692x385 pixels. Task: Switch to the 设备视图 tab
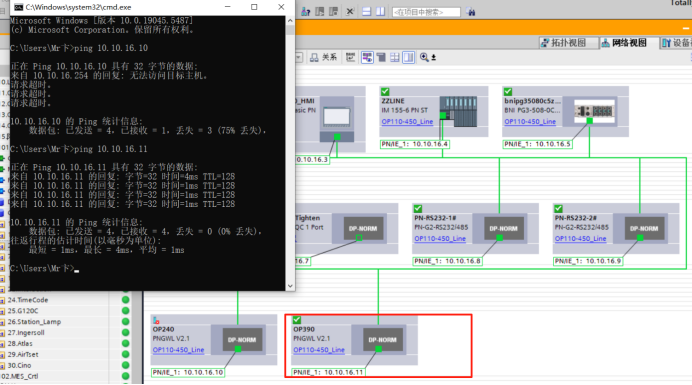click(677, 43)
